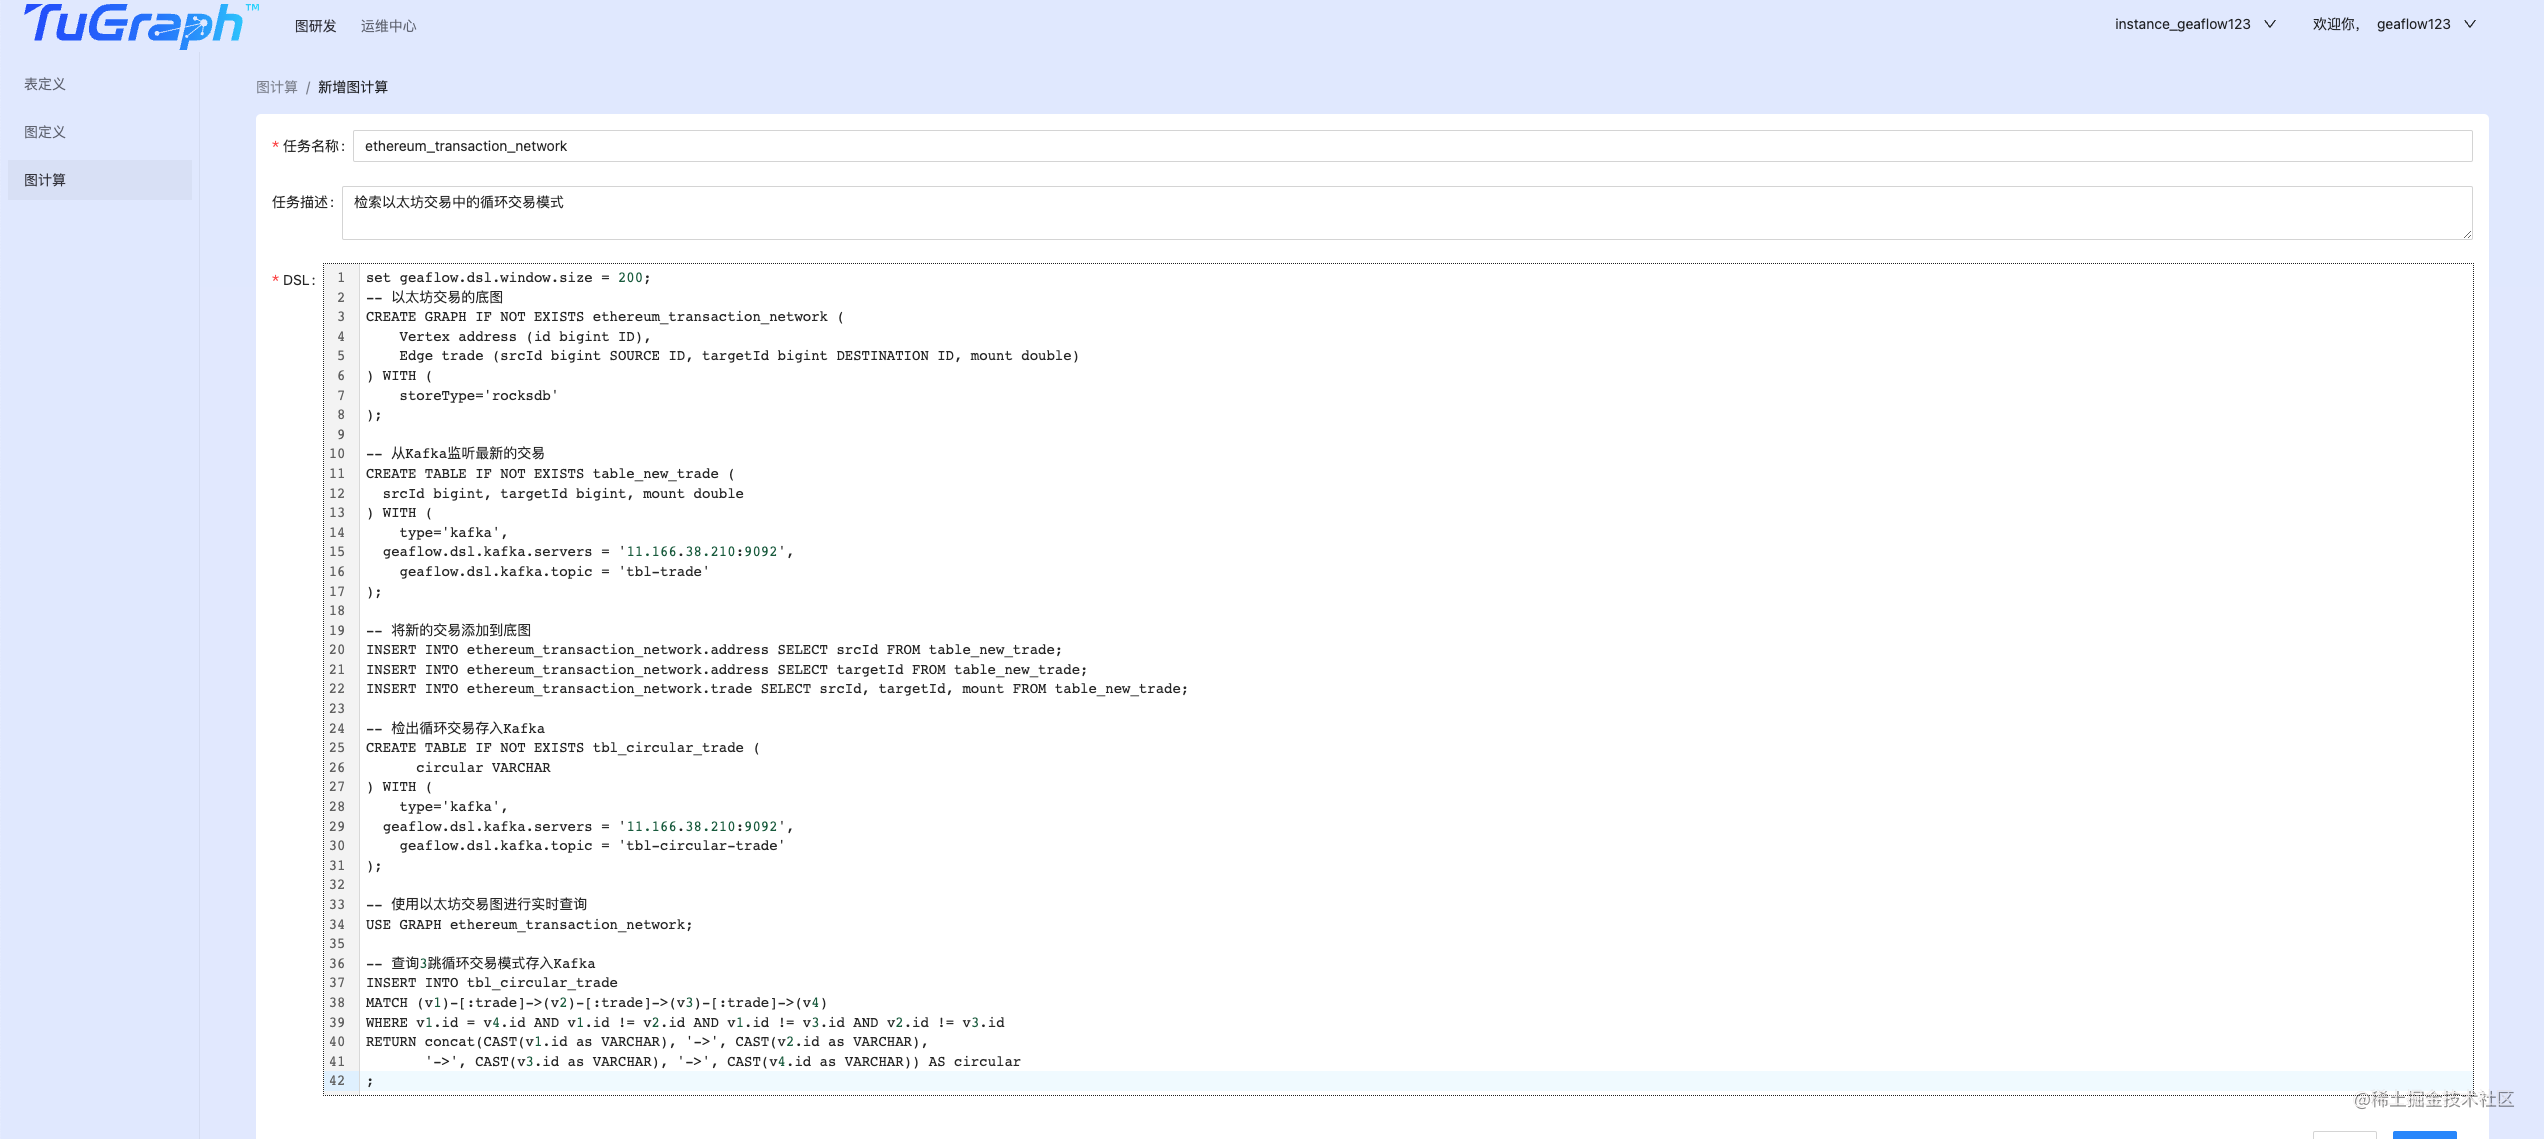This screenshot has width=2544, height=1139.
Task: Switch to the 运维中心 menu
Action: (x=388, y=26)
